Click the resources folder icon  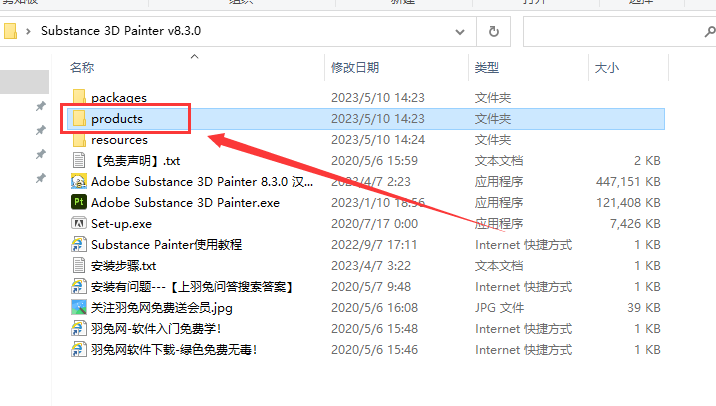(79, 139)
